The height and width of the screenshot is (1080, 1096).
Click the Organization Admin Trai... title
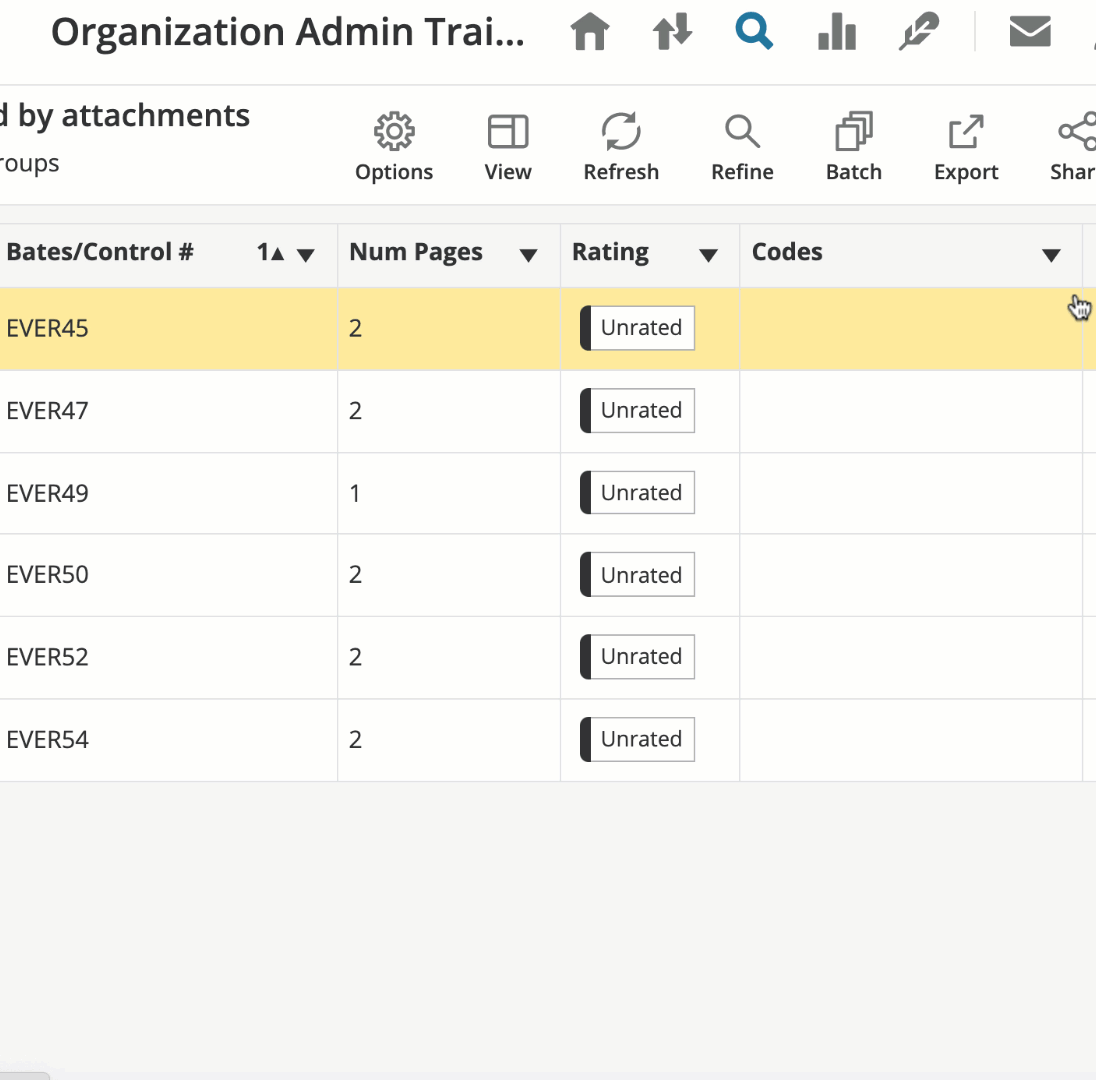click(288, 32)
